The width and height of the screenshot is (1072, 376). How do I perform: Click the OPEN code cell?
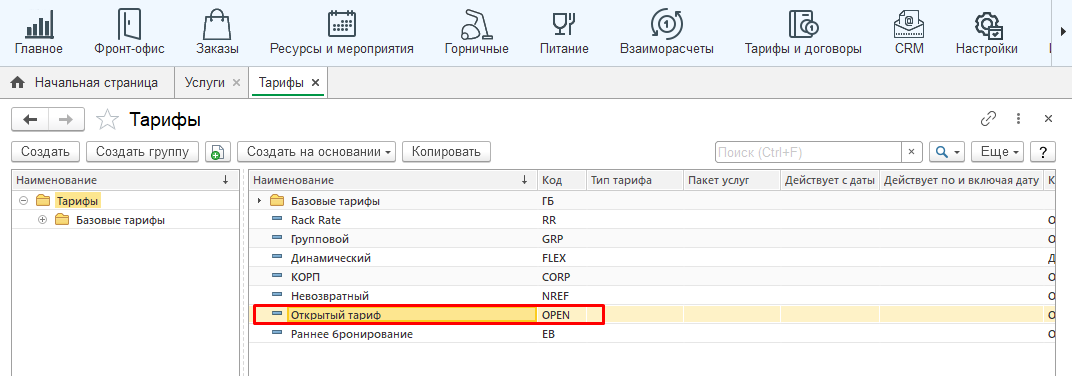point(562,314)
